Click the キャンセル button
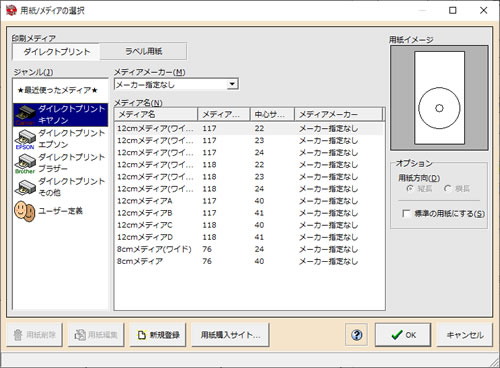The height and width of the screenshot is (368, 500). click(465, 335)
